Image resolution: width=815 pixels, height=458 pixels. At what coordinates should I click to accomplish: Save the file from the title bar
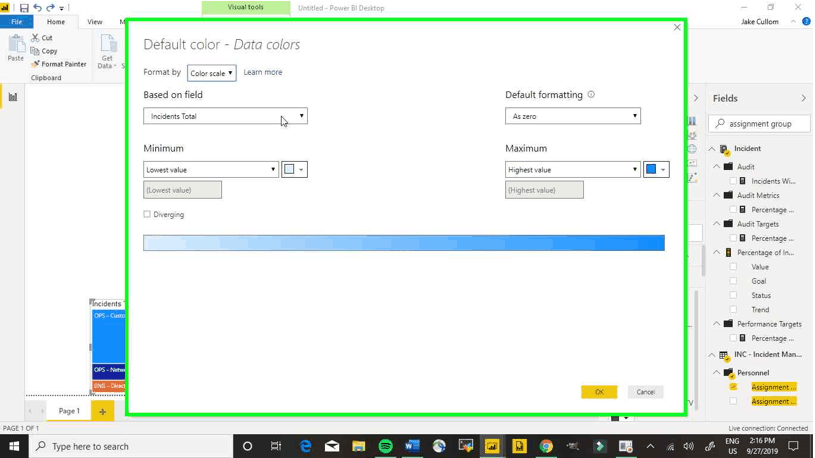click(24, 8)
